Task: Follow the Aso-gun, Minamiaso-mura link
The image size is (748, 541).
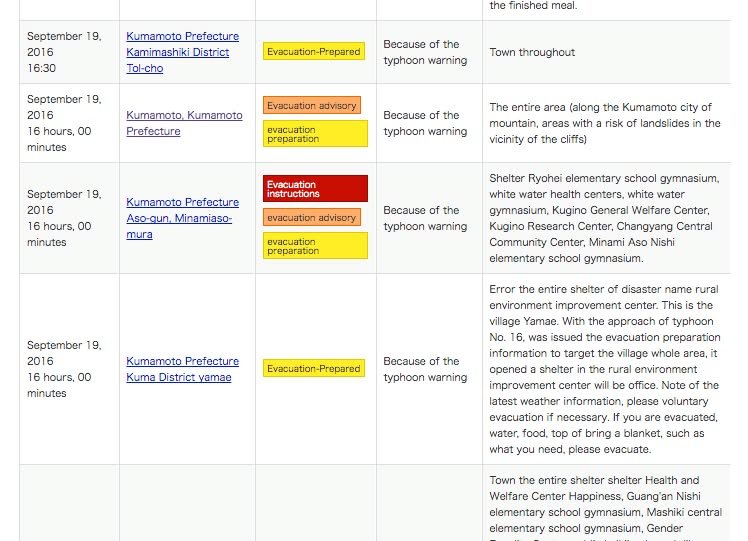Action: (182, 218)
